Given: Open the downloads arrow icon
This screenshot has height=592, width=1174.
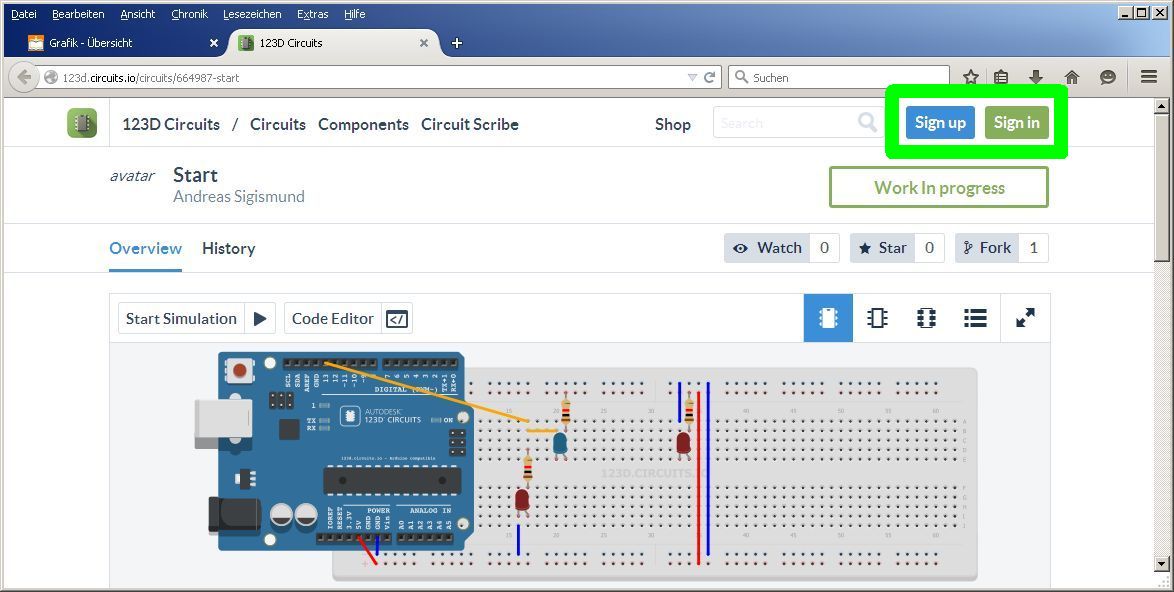Looking at the screenshot, I should (1036, 77).
